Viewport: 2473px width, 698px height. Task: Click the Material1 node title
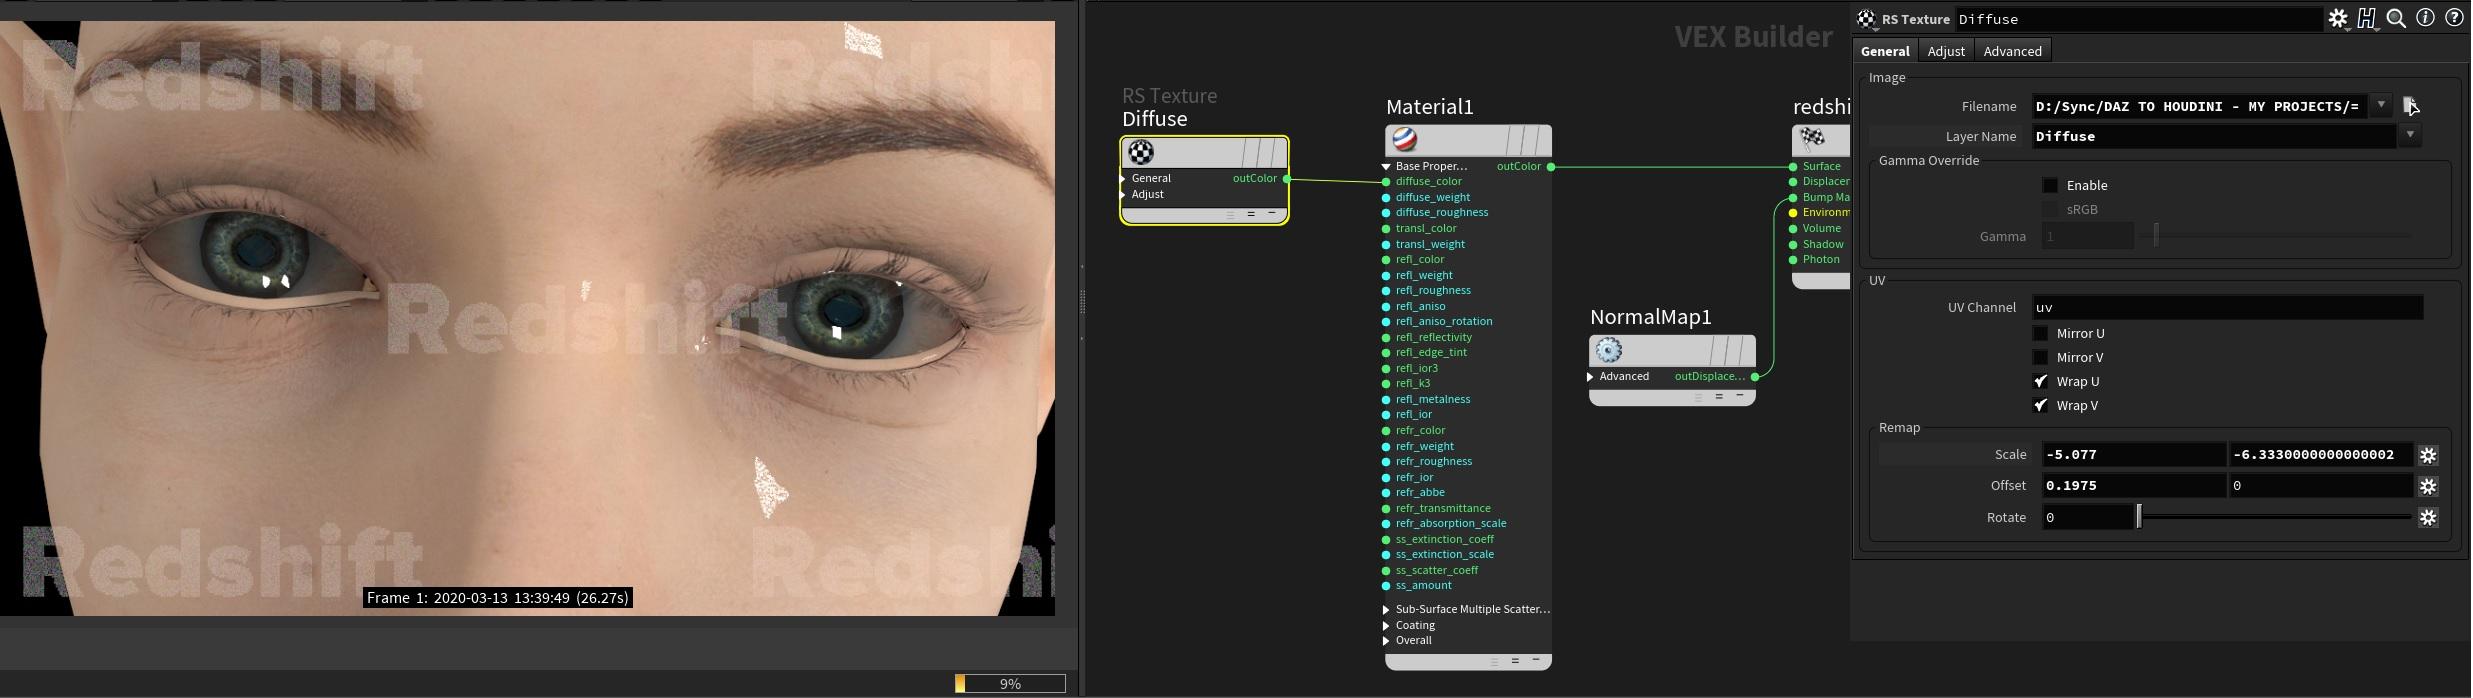[x=1429, y=107]
